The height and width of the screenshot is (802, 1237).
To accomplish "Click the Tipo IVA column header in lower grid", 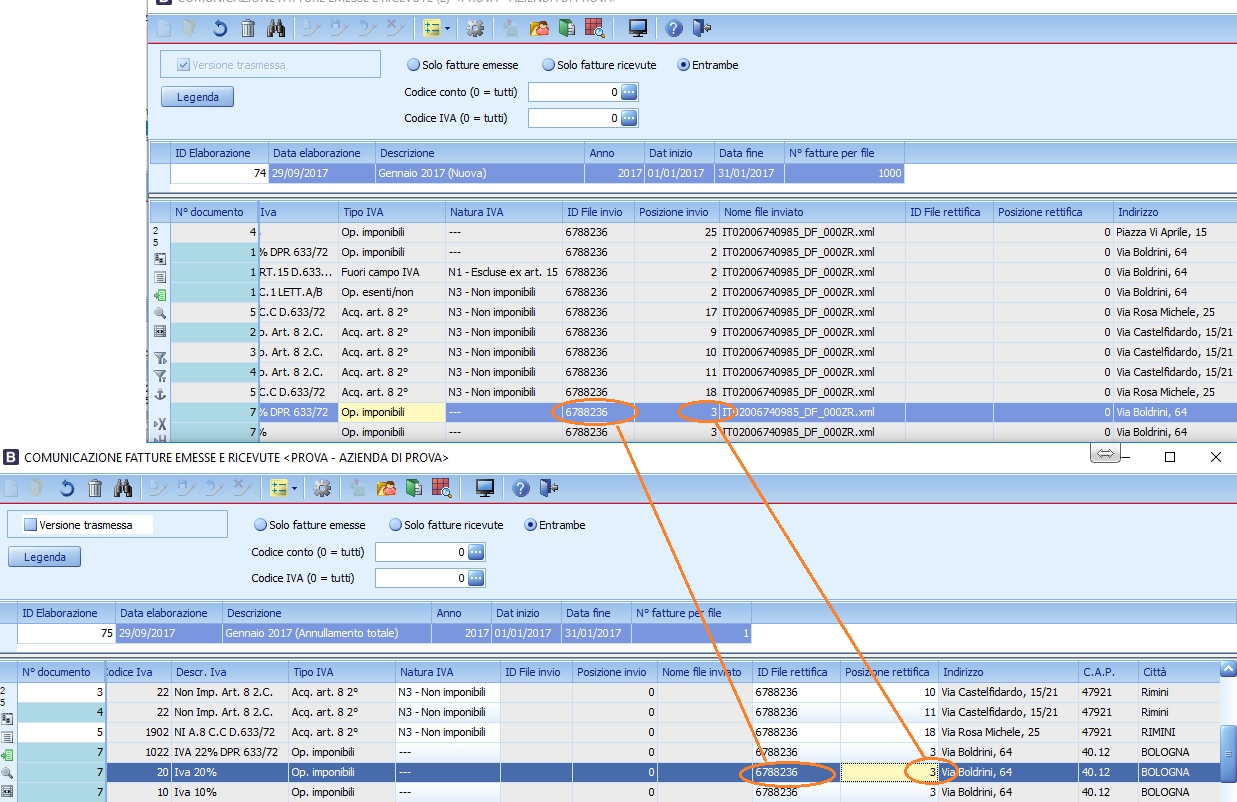I will pos(341,672).
